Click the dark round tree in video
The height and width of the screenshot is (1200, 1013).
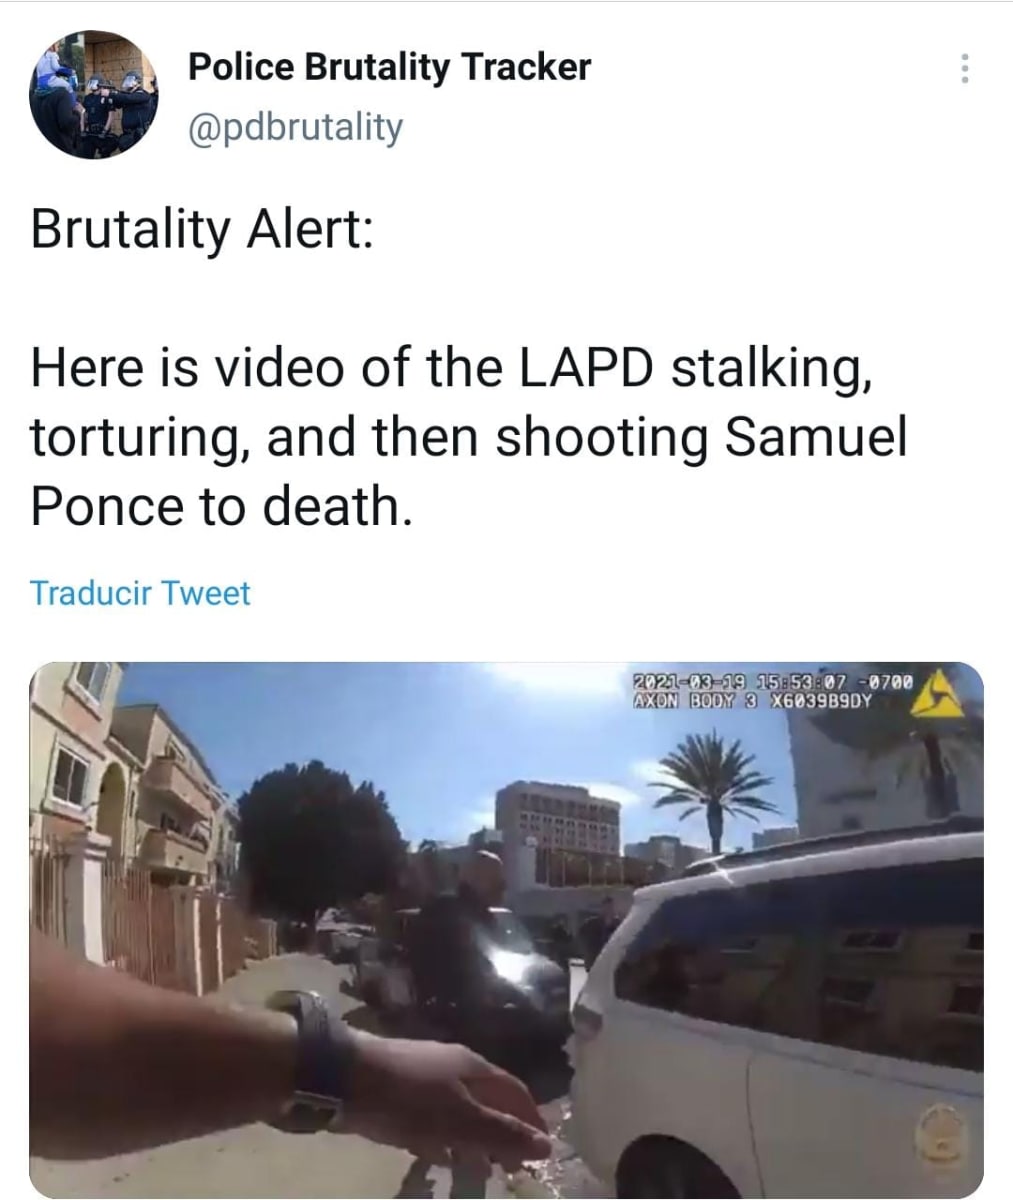coord(308,840)
